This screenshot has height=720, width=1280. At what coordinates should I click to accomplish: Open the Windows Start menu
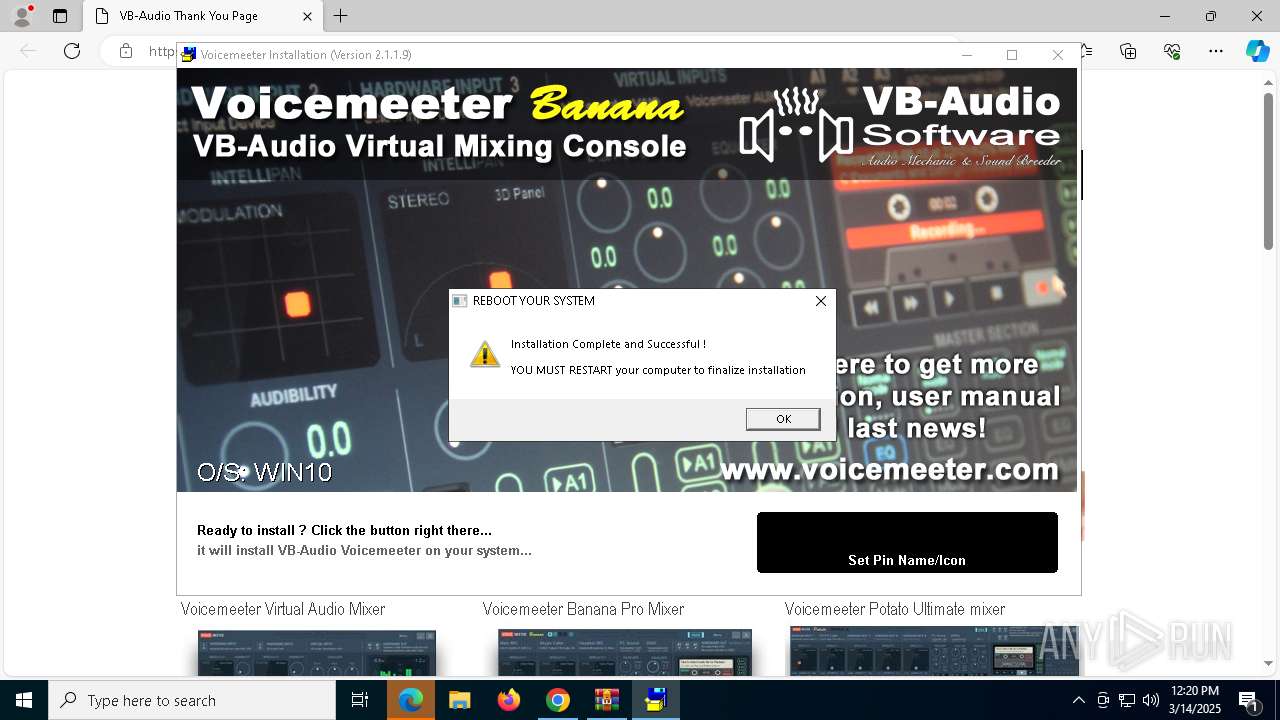pyautogui.click(x=24, y=700)
